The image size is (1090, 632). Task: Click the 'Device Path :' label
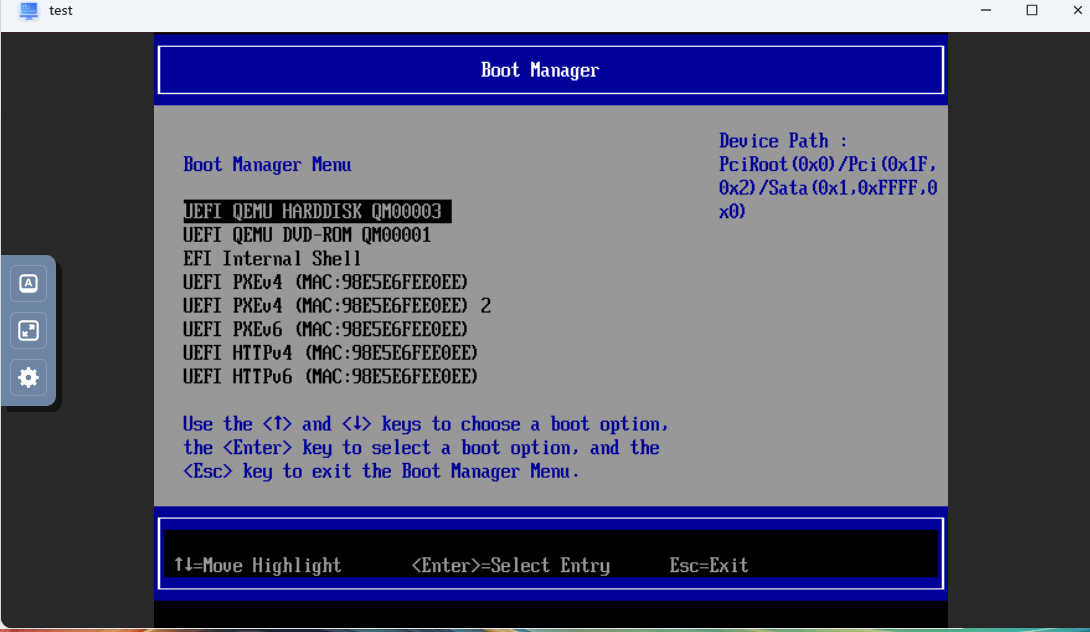[783, 141]
